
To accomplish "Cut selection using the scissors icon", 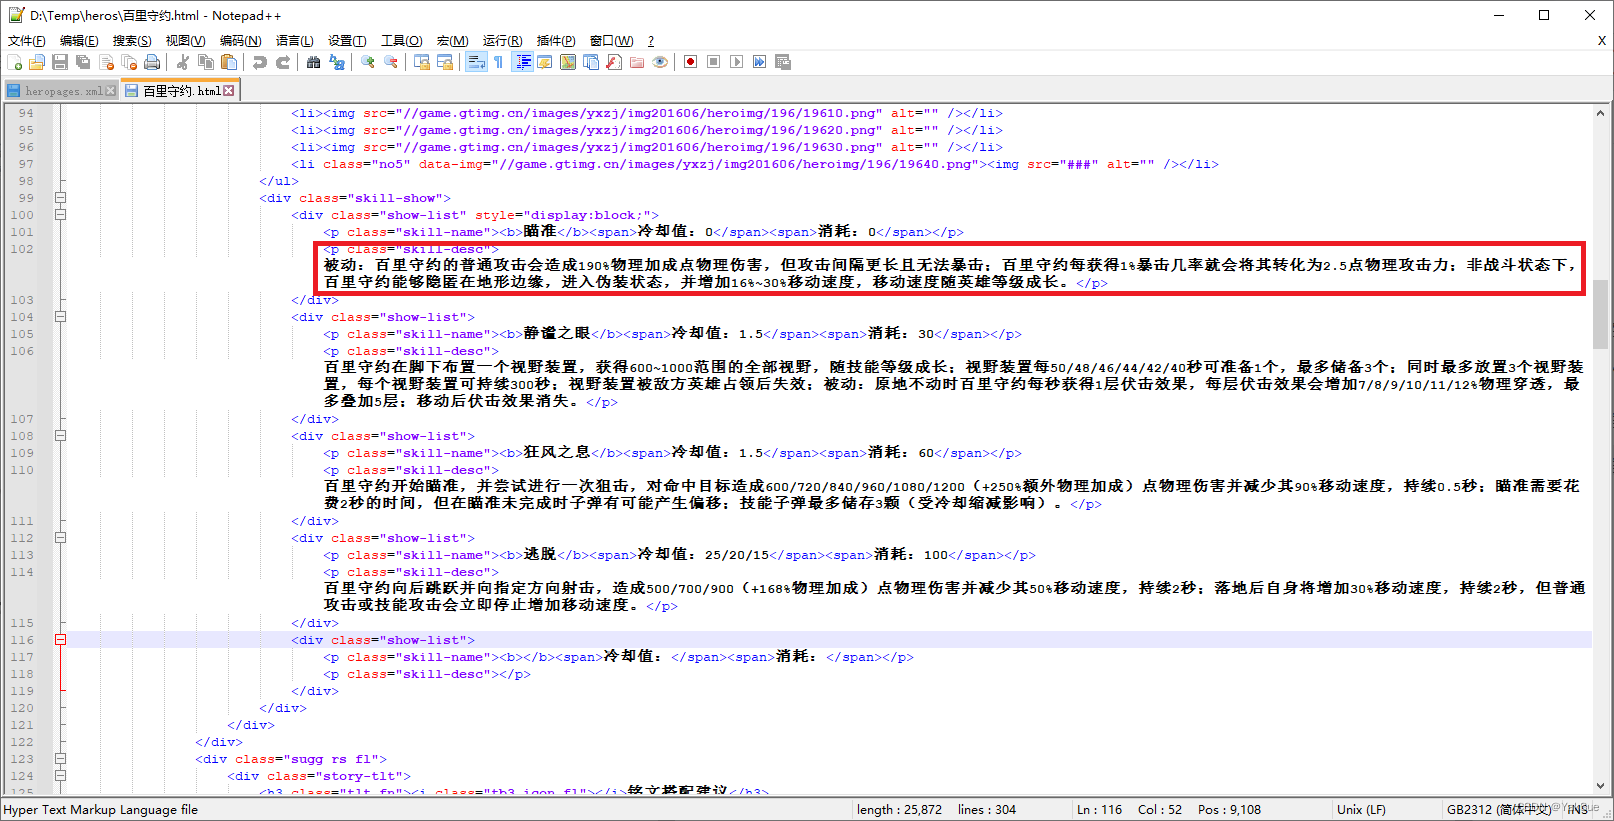I will [x=183, y=62].
